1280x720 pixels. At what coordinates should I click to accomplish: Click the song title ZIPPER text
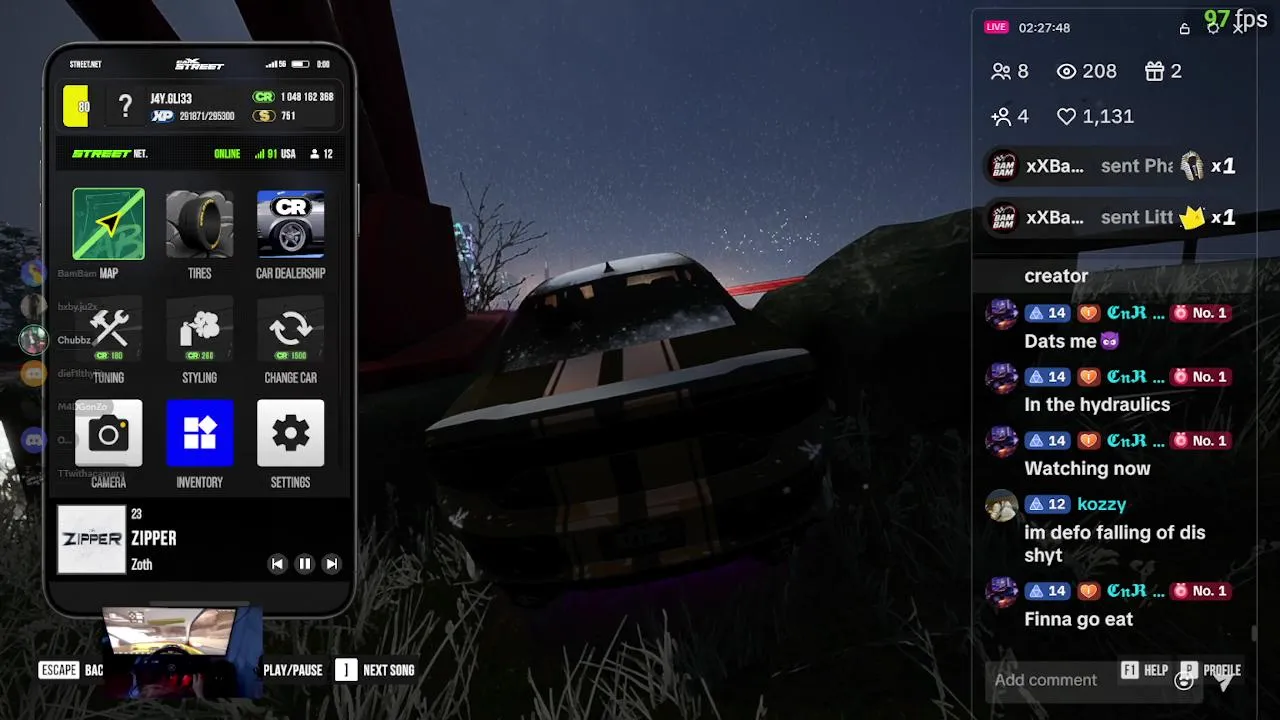[154, 538]
